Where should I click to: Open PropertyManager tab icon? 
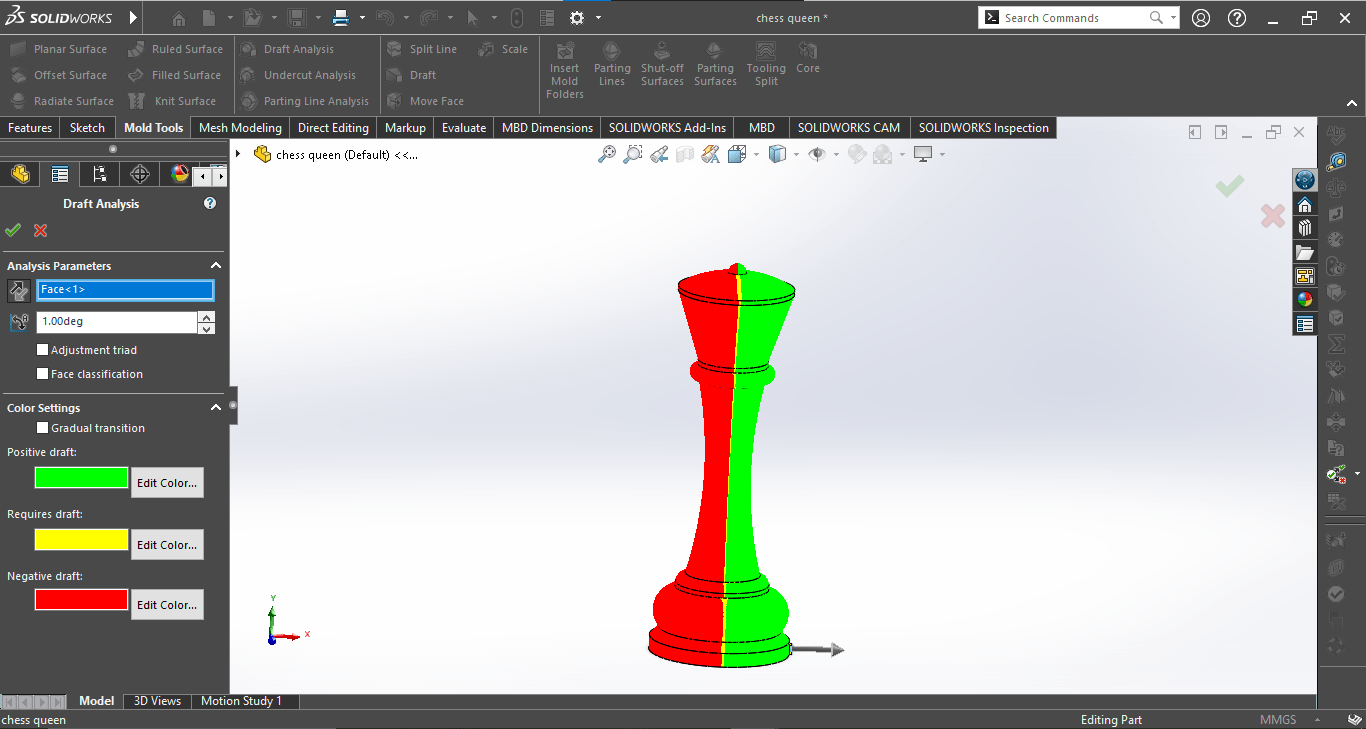[60, 174]
